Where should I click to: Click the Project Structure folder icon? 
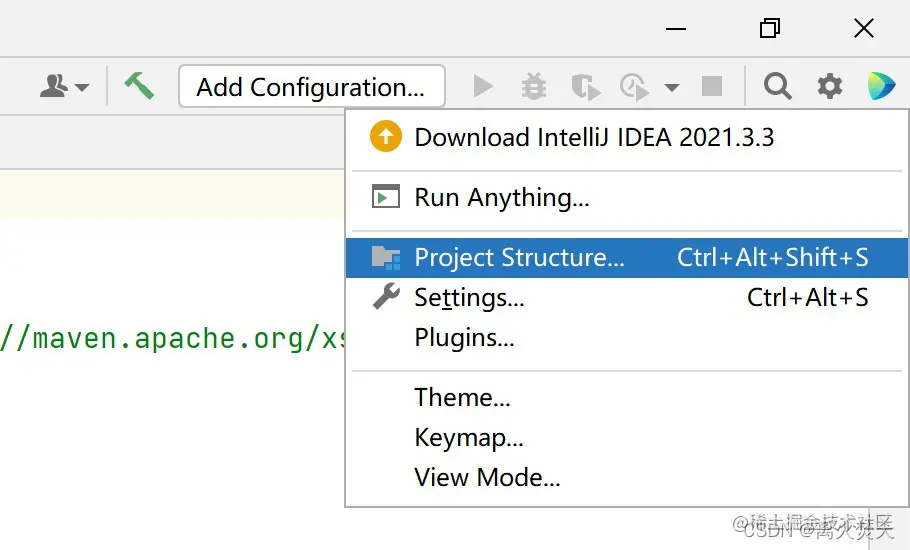[x=386, y=258]
